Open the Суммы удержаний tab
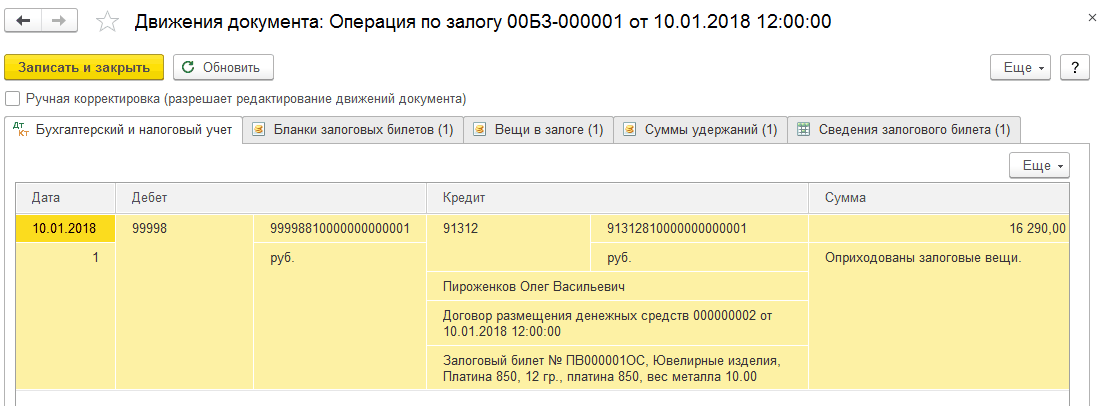This screenshot has width=1097, height=406. (700, 130)
